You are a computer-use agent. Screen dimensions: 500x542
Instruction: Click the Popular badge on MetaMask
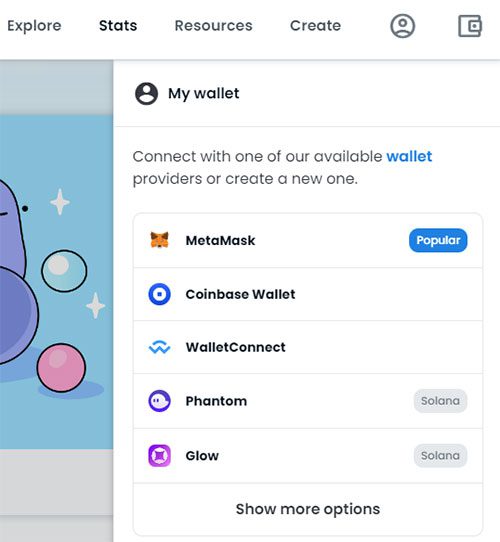point(438,240)
